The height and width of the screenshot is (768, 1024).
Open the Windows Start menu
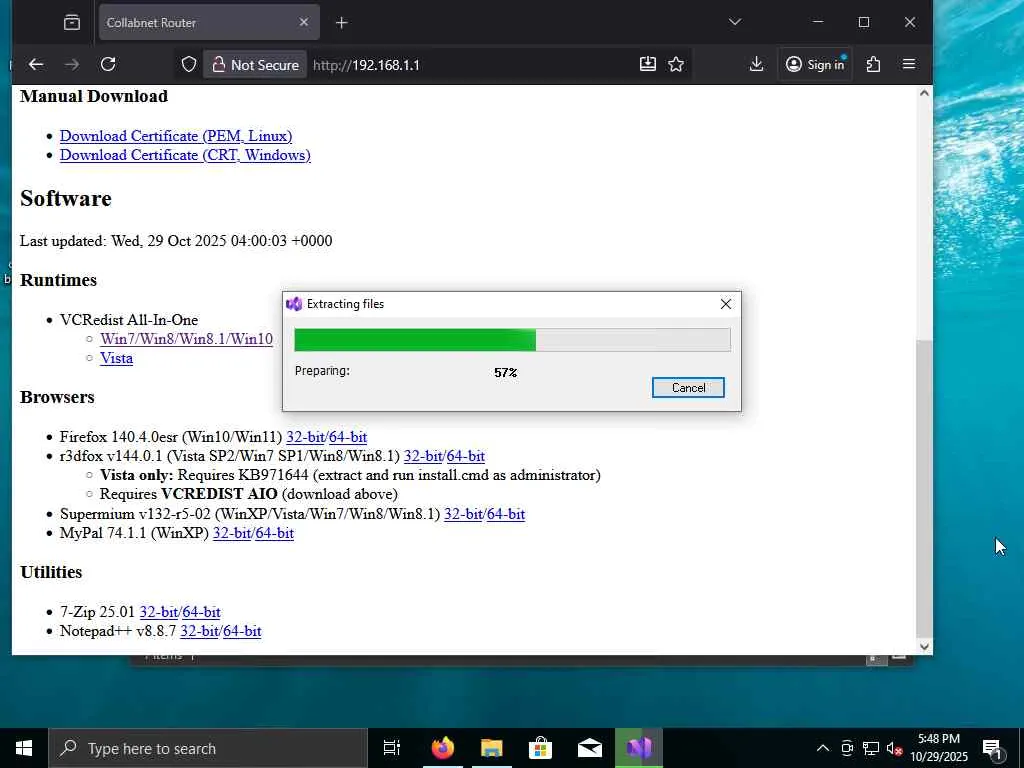tap(24, 748)
